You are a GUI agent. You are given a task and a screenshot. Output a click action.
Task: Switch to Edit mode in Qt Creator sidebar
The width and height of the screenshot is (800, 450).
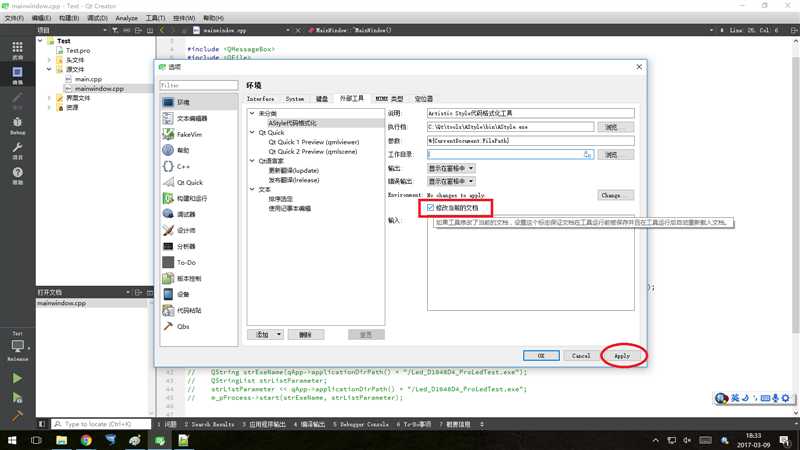(17, 75)
